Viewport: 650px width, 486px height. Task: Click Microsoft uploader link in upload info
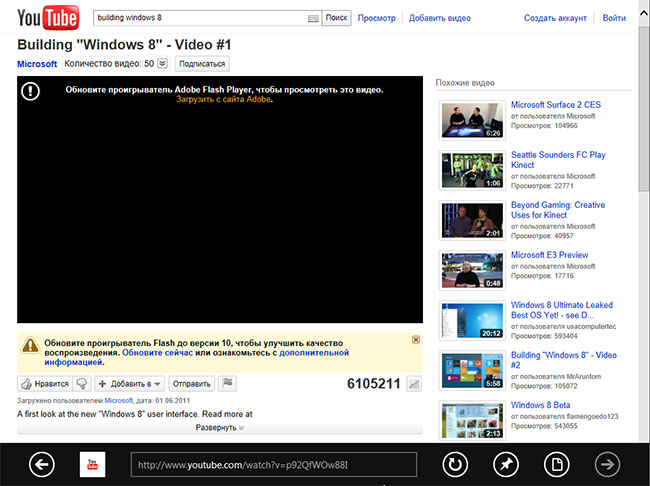[119, 401]
